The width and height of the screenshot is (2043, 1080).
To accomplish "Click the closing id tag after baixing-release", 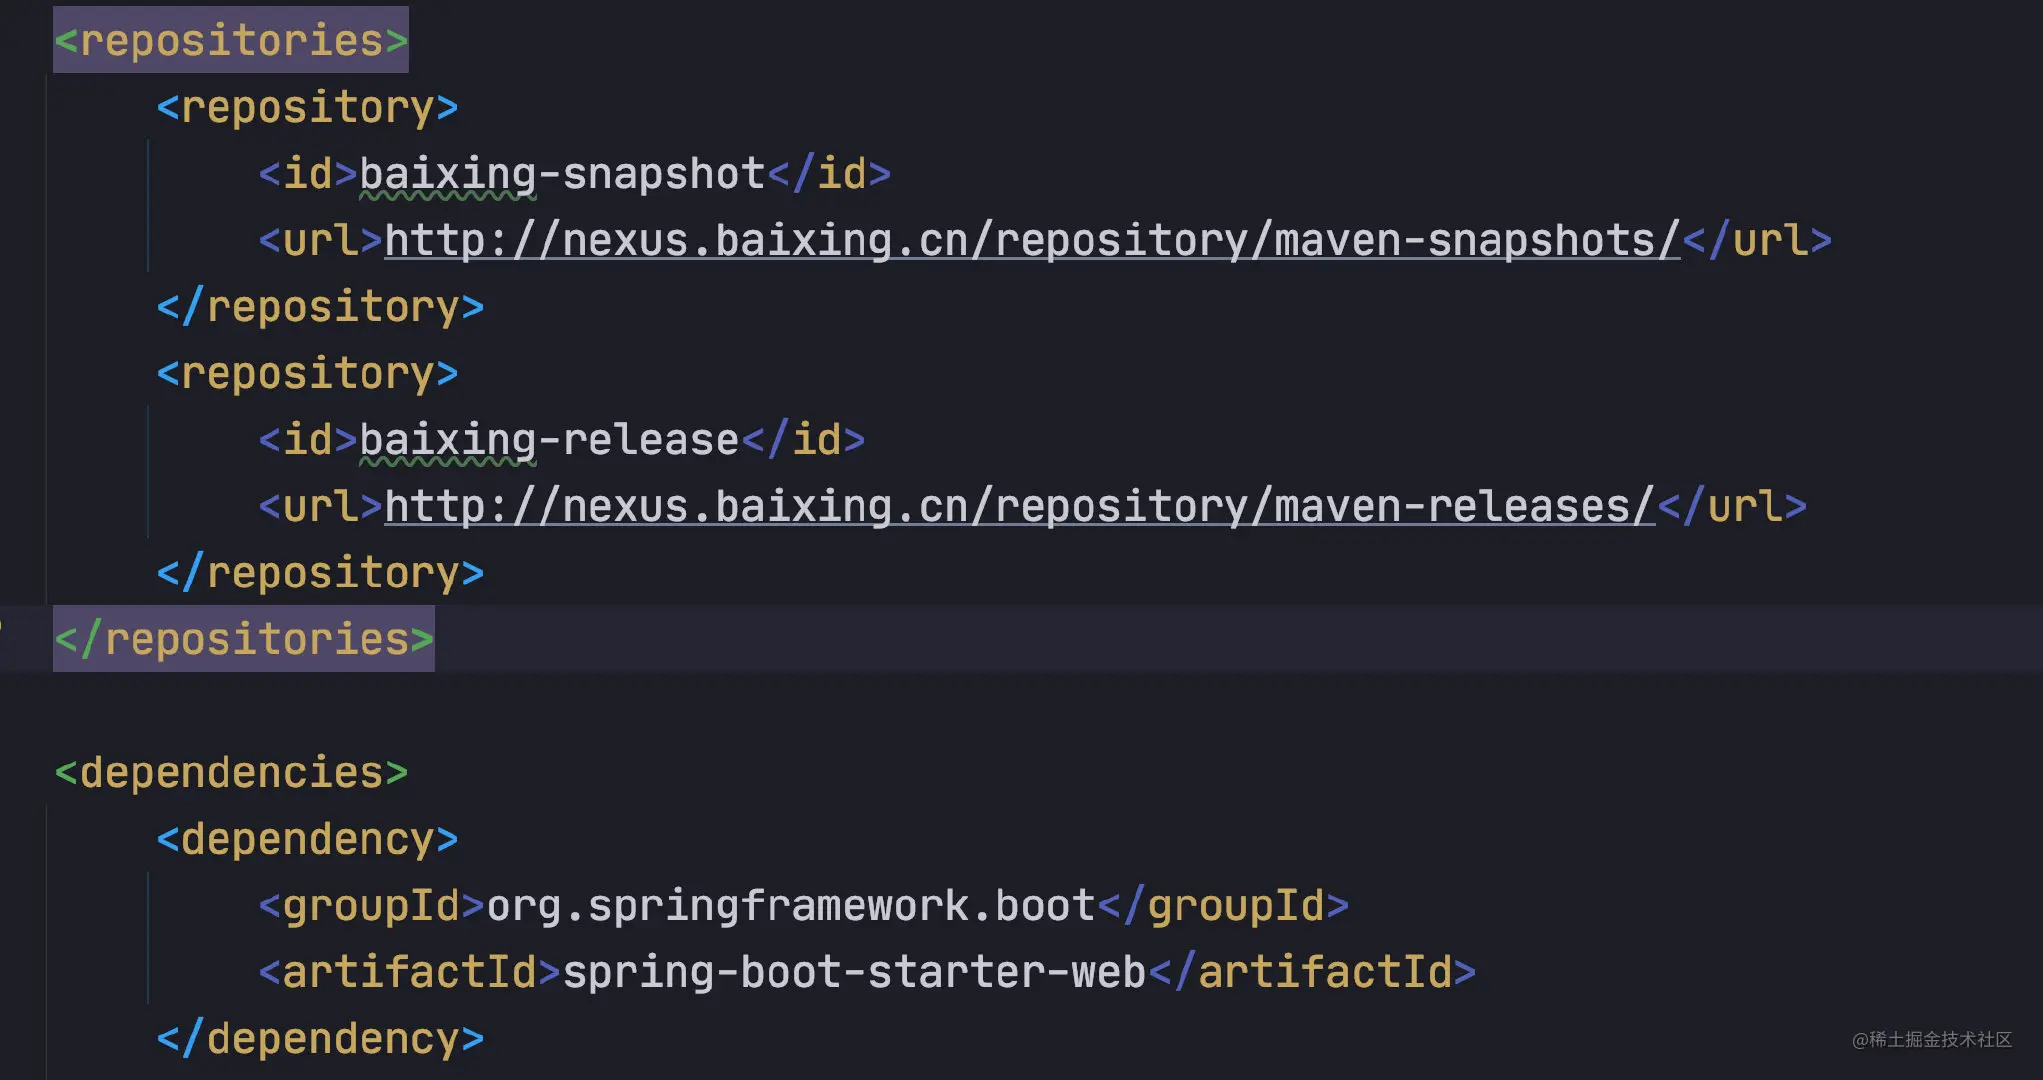I will tap(803, 440).
